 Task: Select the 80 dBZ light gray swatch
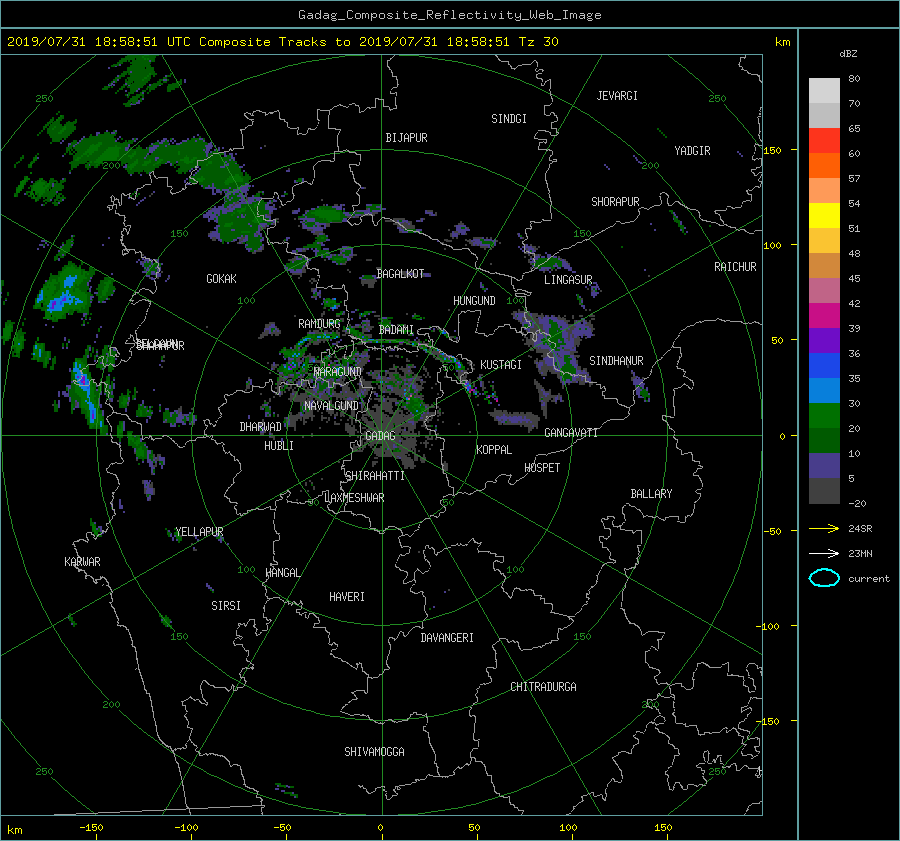(x=824, y=90)
